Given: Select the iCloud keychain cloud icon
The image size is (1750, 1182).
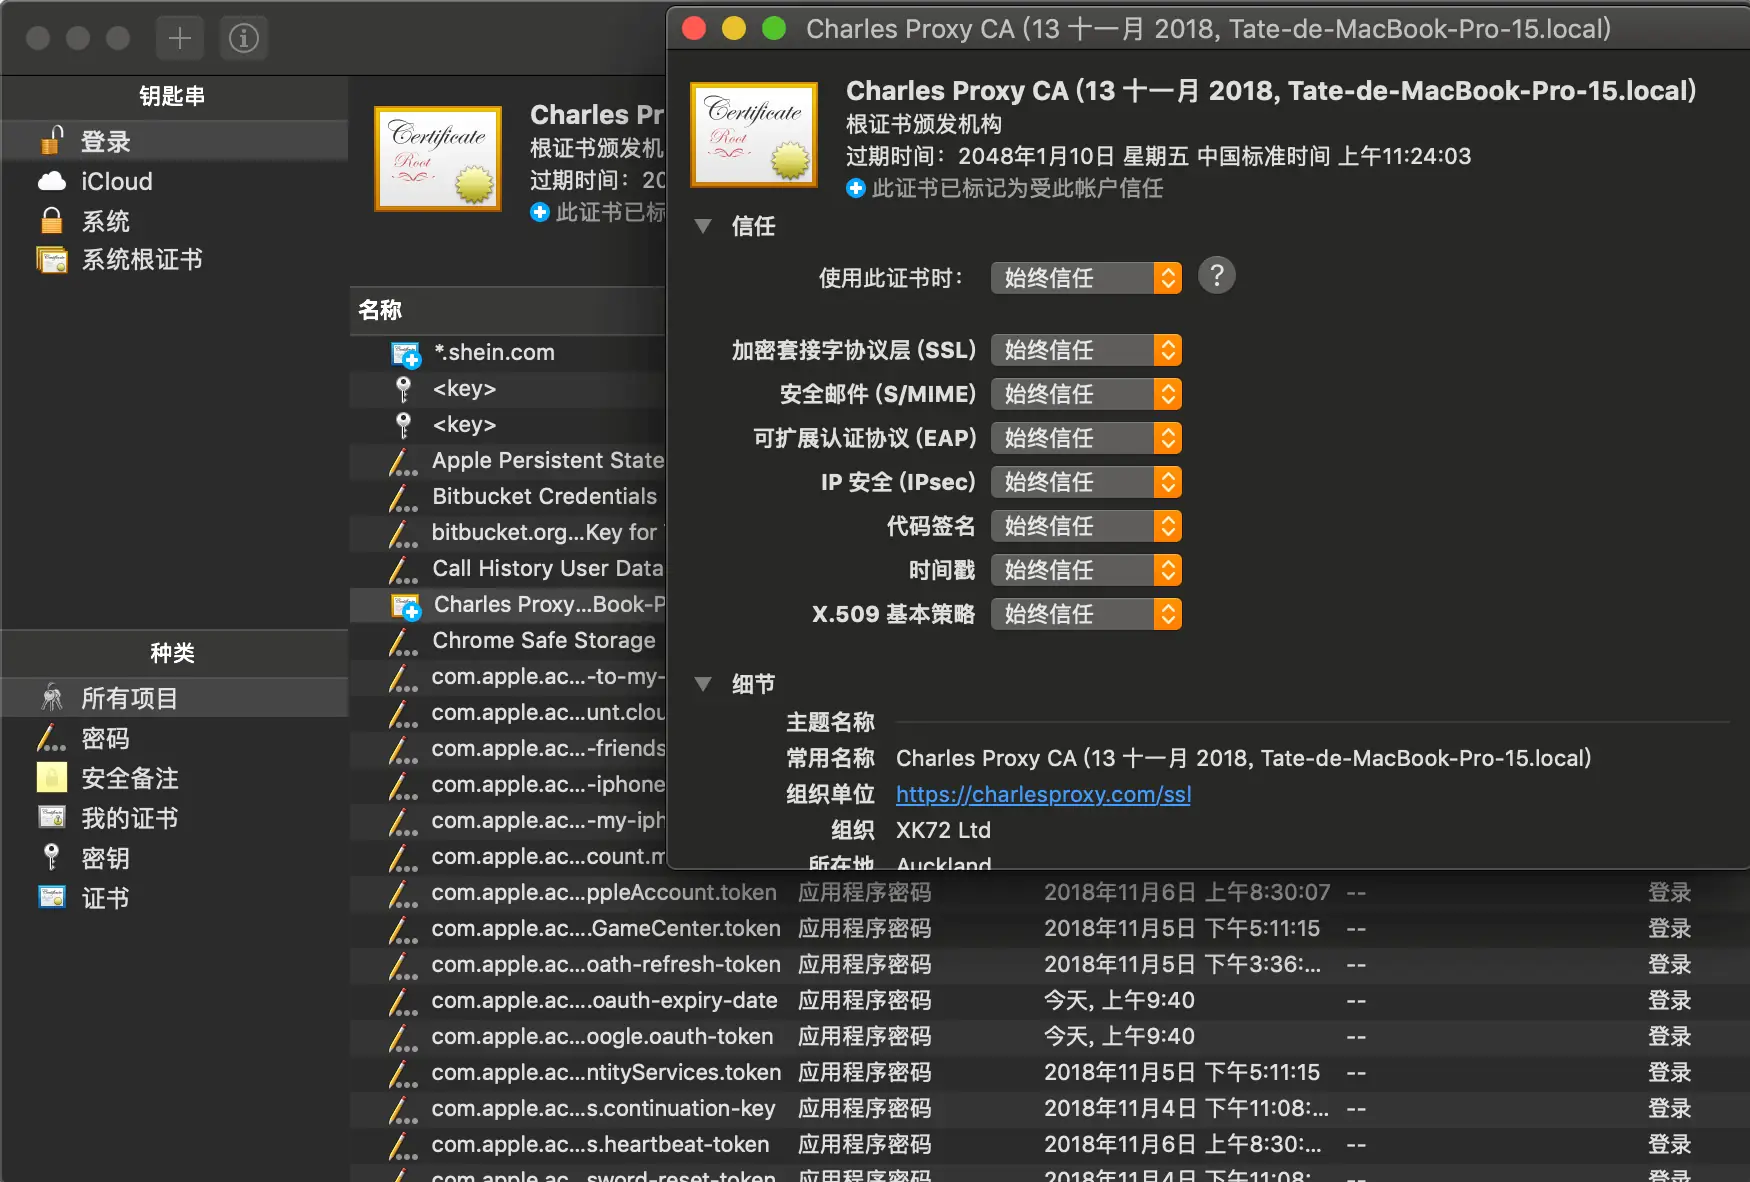Looking at the screenshot, I should (x=52, y=181).
